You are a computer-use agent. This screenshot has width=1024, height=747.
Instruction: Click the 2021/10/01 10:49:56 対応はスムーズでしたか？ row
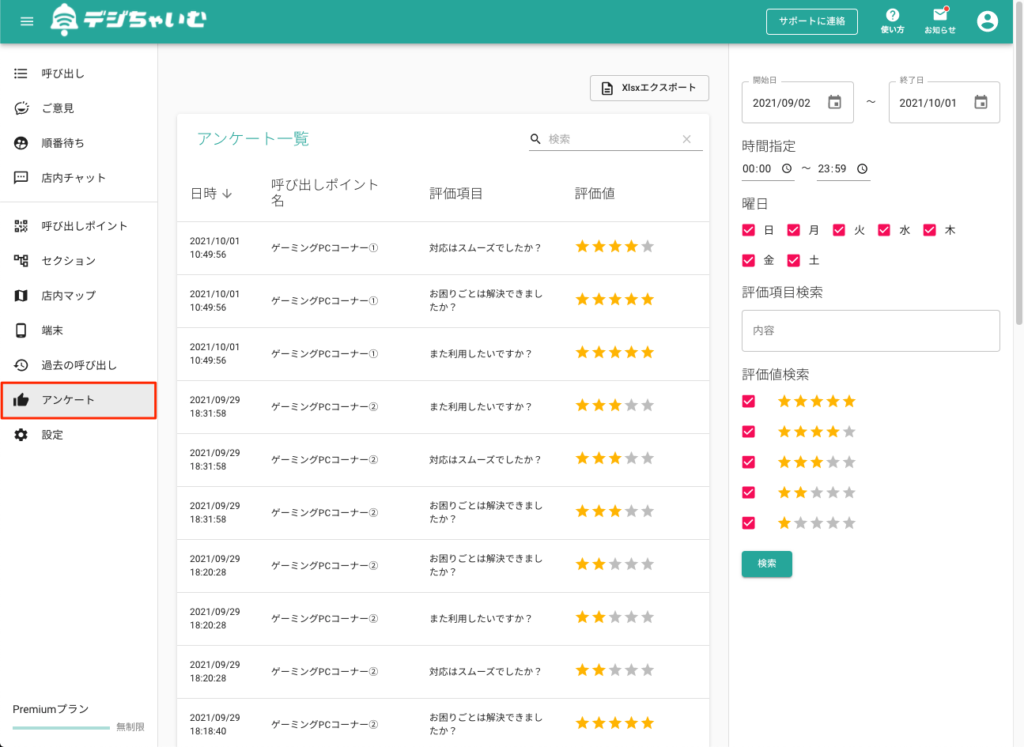tap(443, 247)
